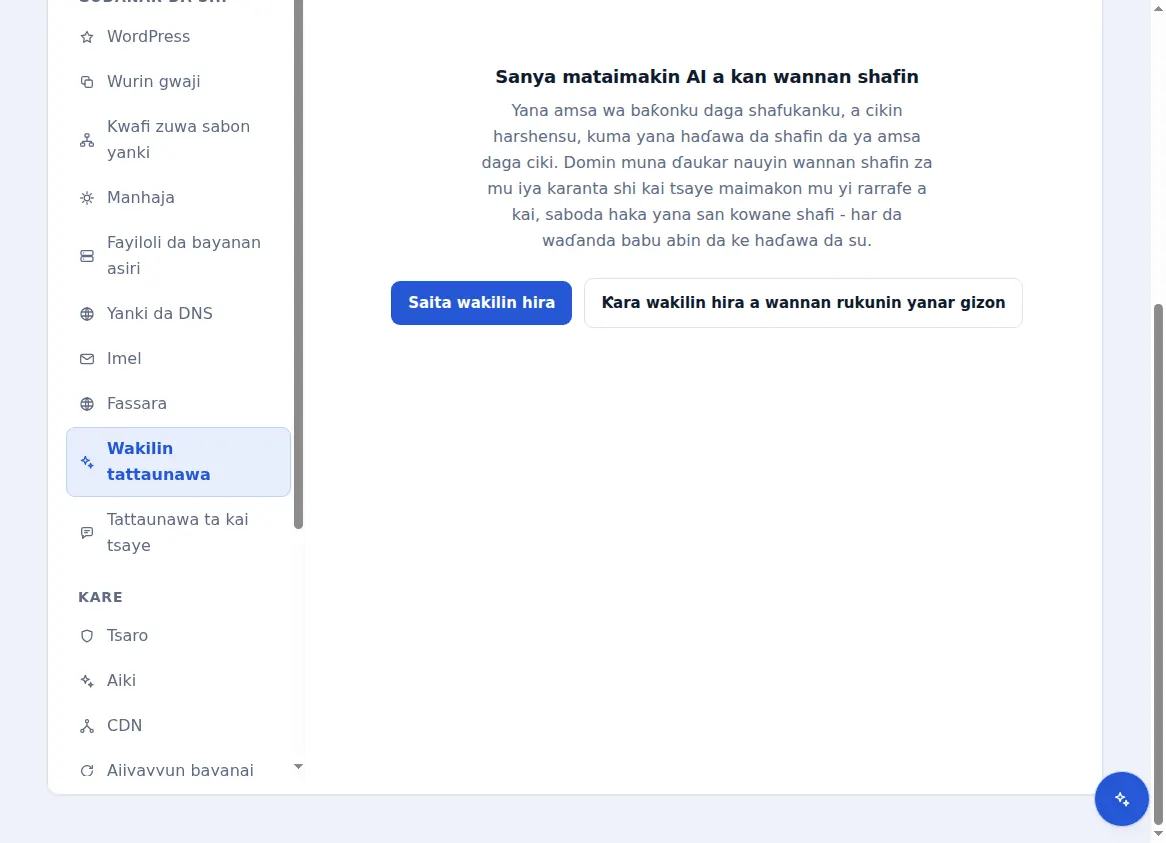Click the KARE section label
The image size is (1166, 843).
click(x=100, y=597)
